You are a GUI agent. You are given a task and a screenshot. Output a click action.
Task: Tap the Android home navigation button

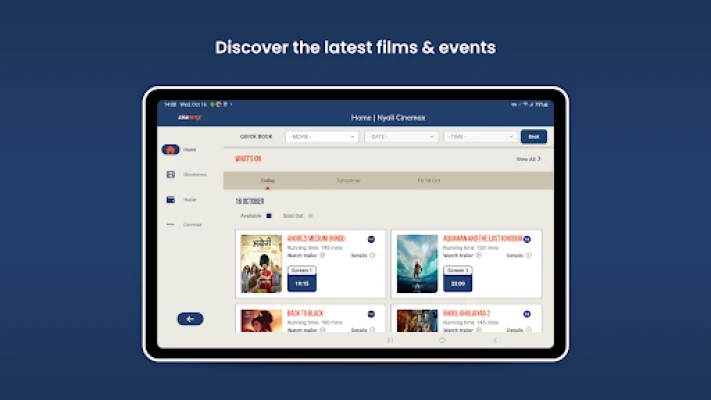(442, 340)
